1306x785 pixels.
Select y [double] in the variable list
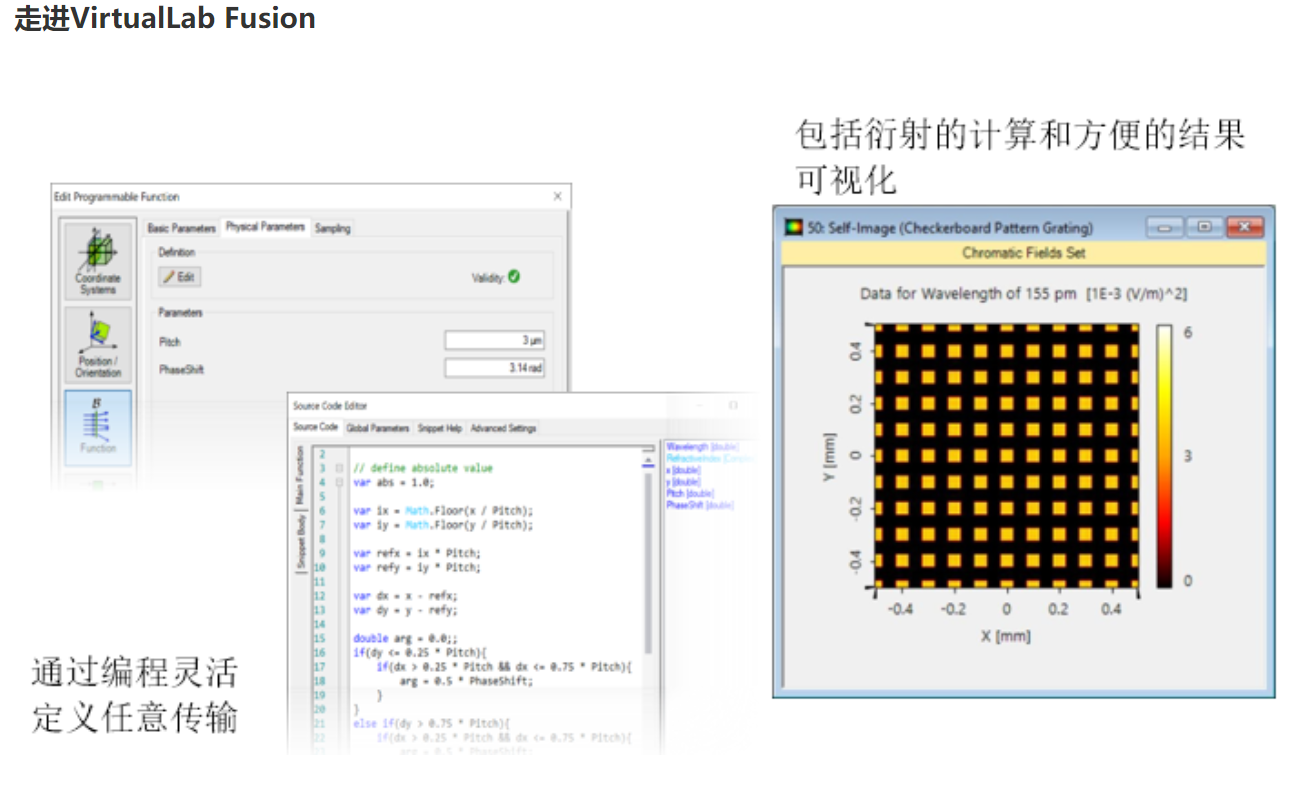(684, 481)
